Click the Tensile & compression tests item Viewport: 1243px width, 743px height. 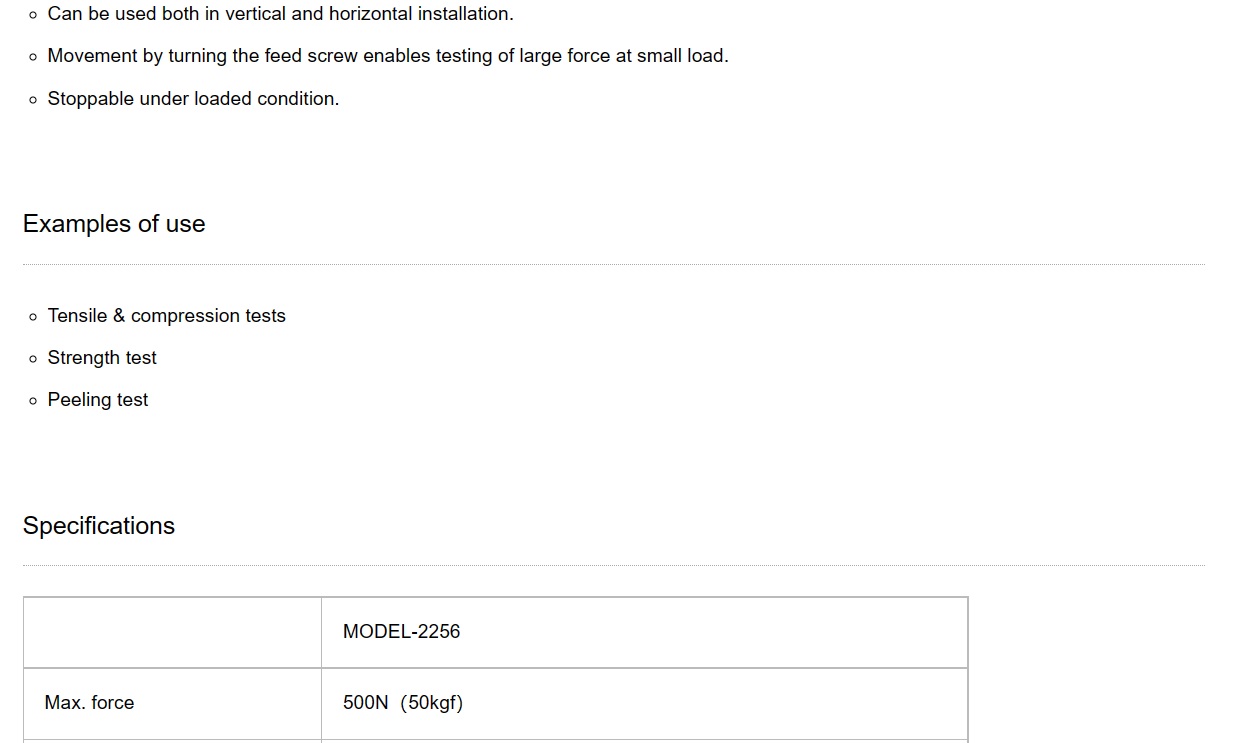[x=167, y=316]
